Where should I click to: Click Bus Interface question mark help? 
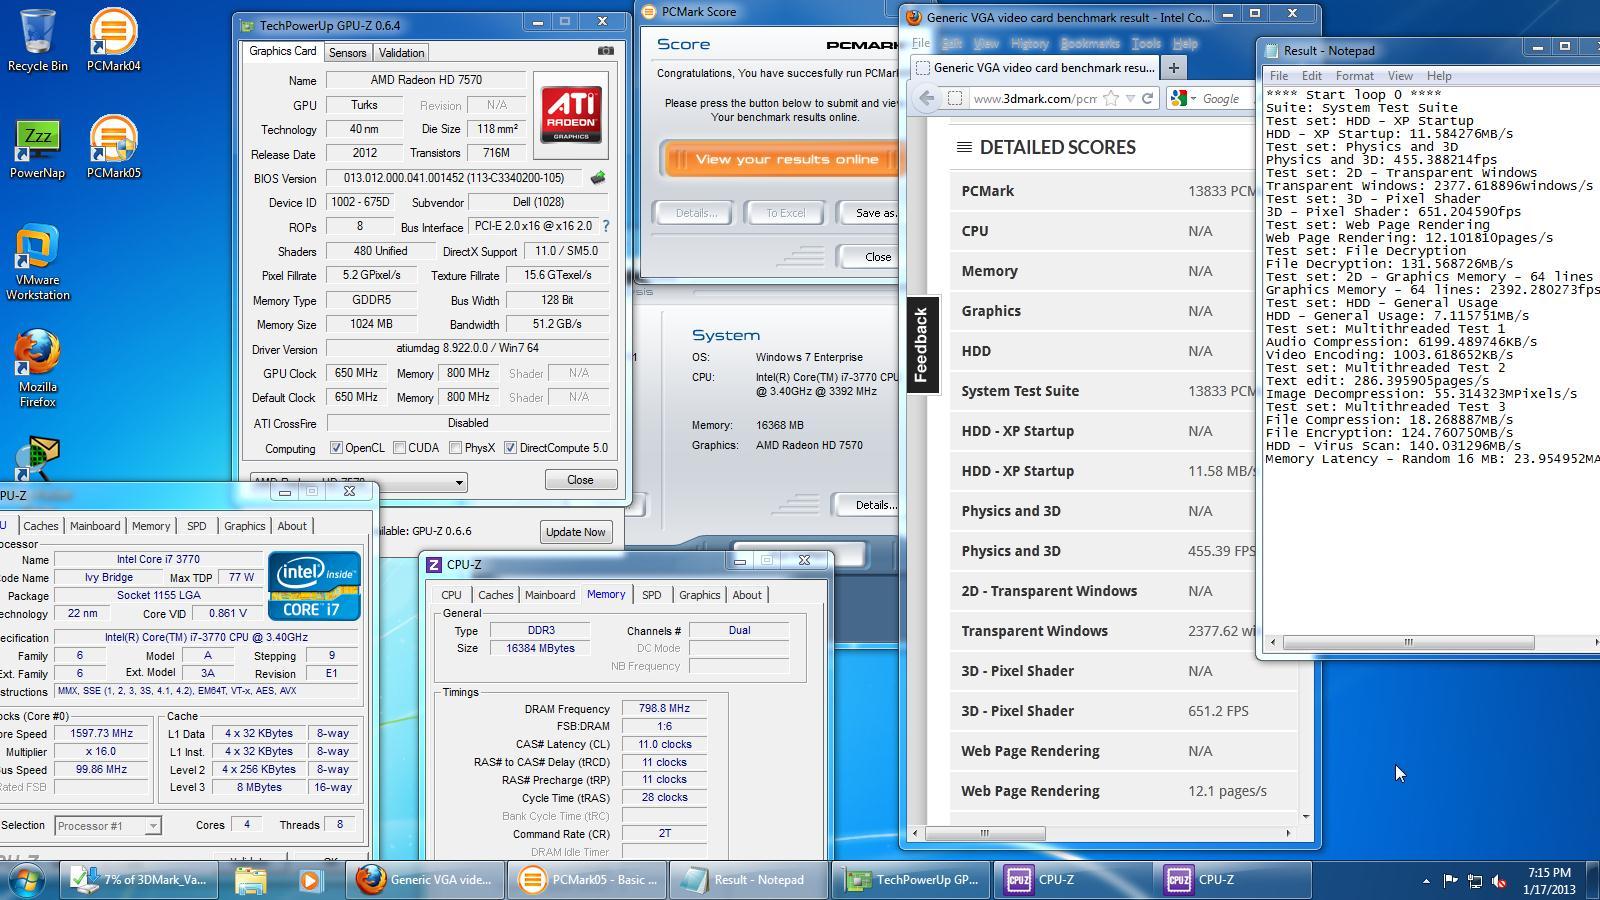tap(605, 226)
